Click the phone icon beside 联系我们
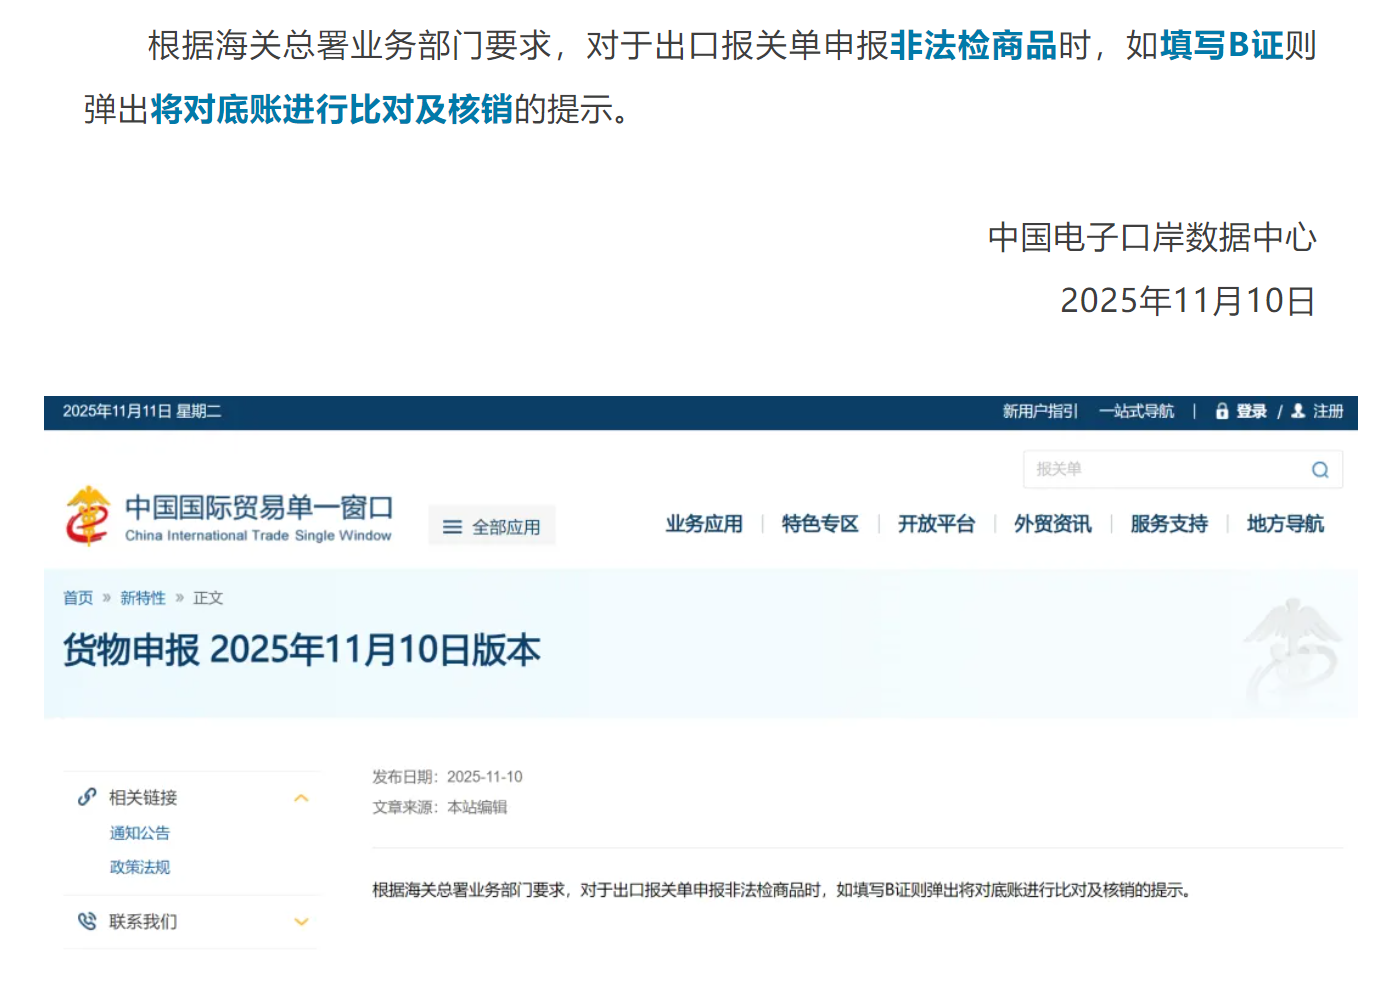Screen dimensions: 1396x985 pos(85,921)
